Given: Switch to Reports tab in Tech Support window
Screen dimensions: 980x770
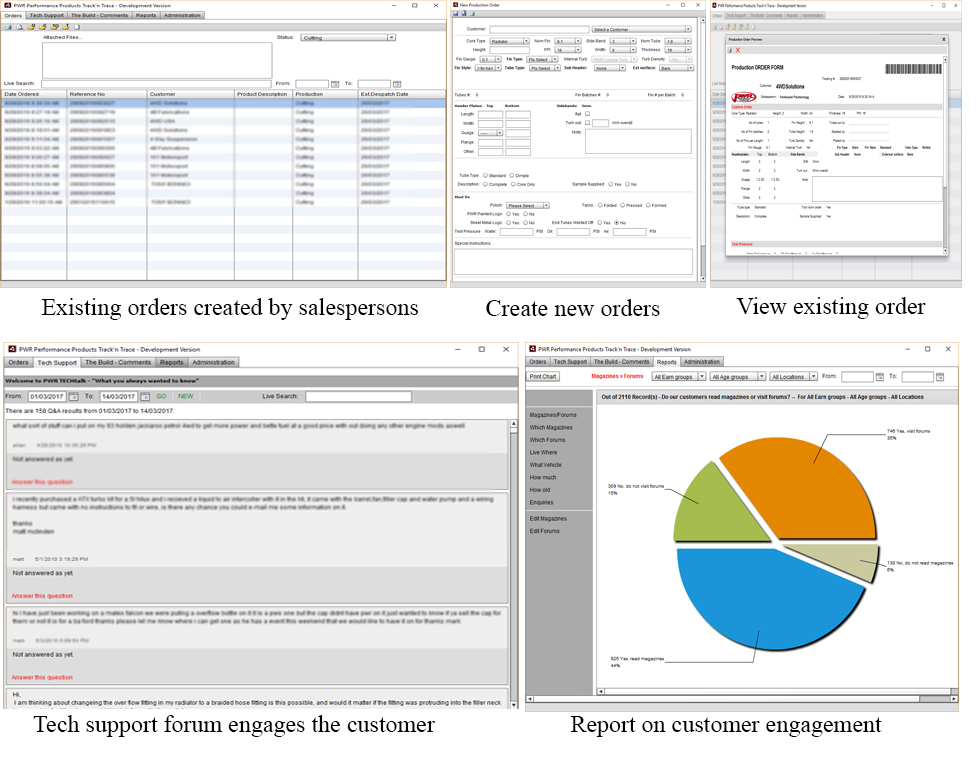Looking at the screenshot, I should click(171, 362).
